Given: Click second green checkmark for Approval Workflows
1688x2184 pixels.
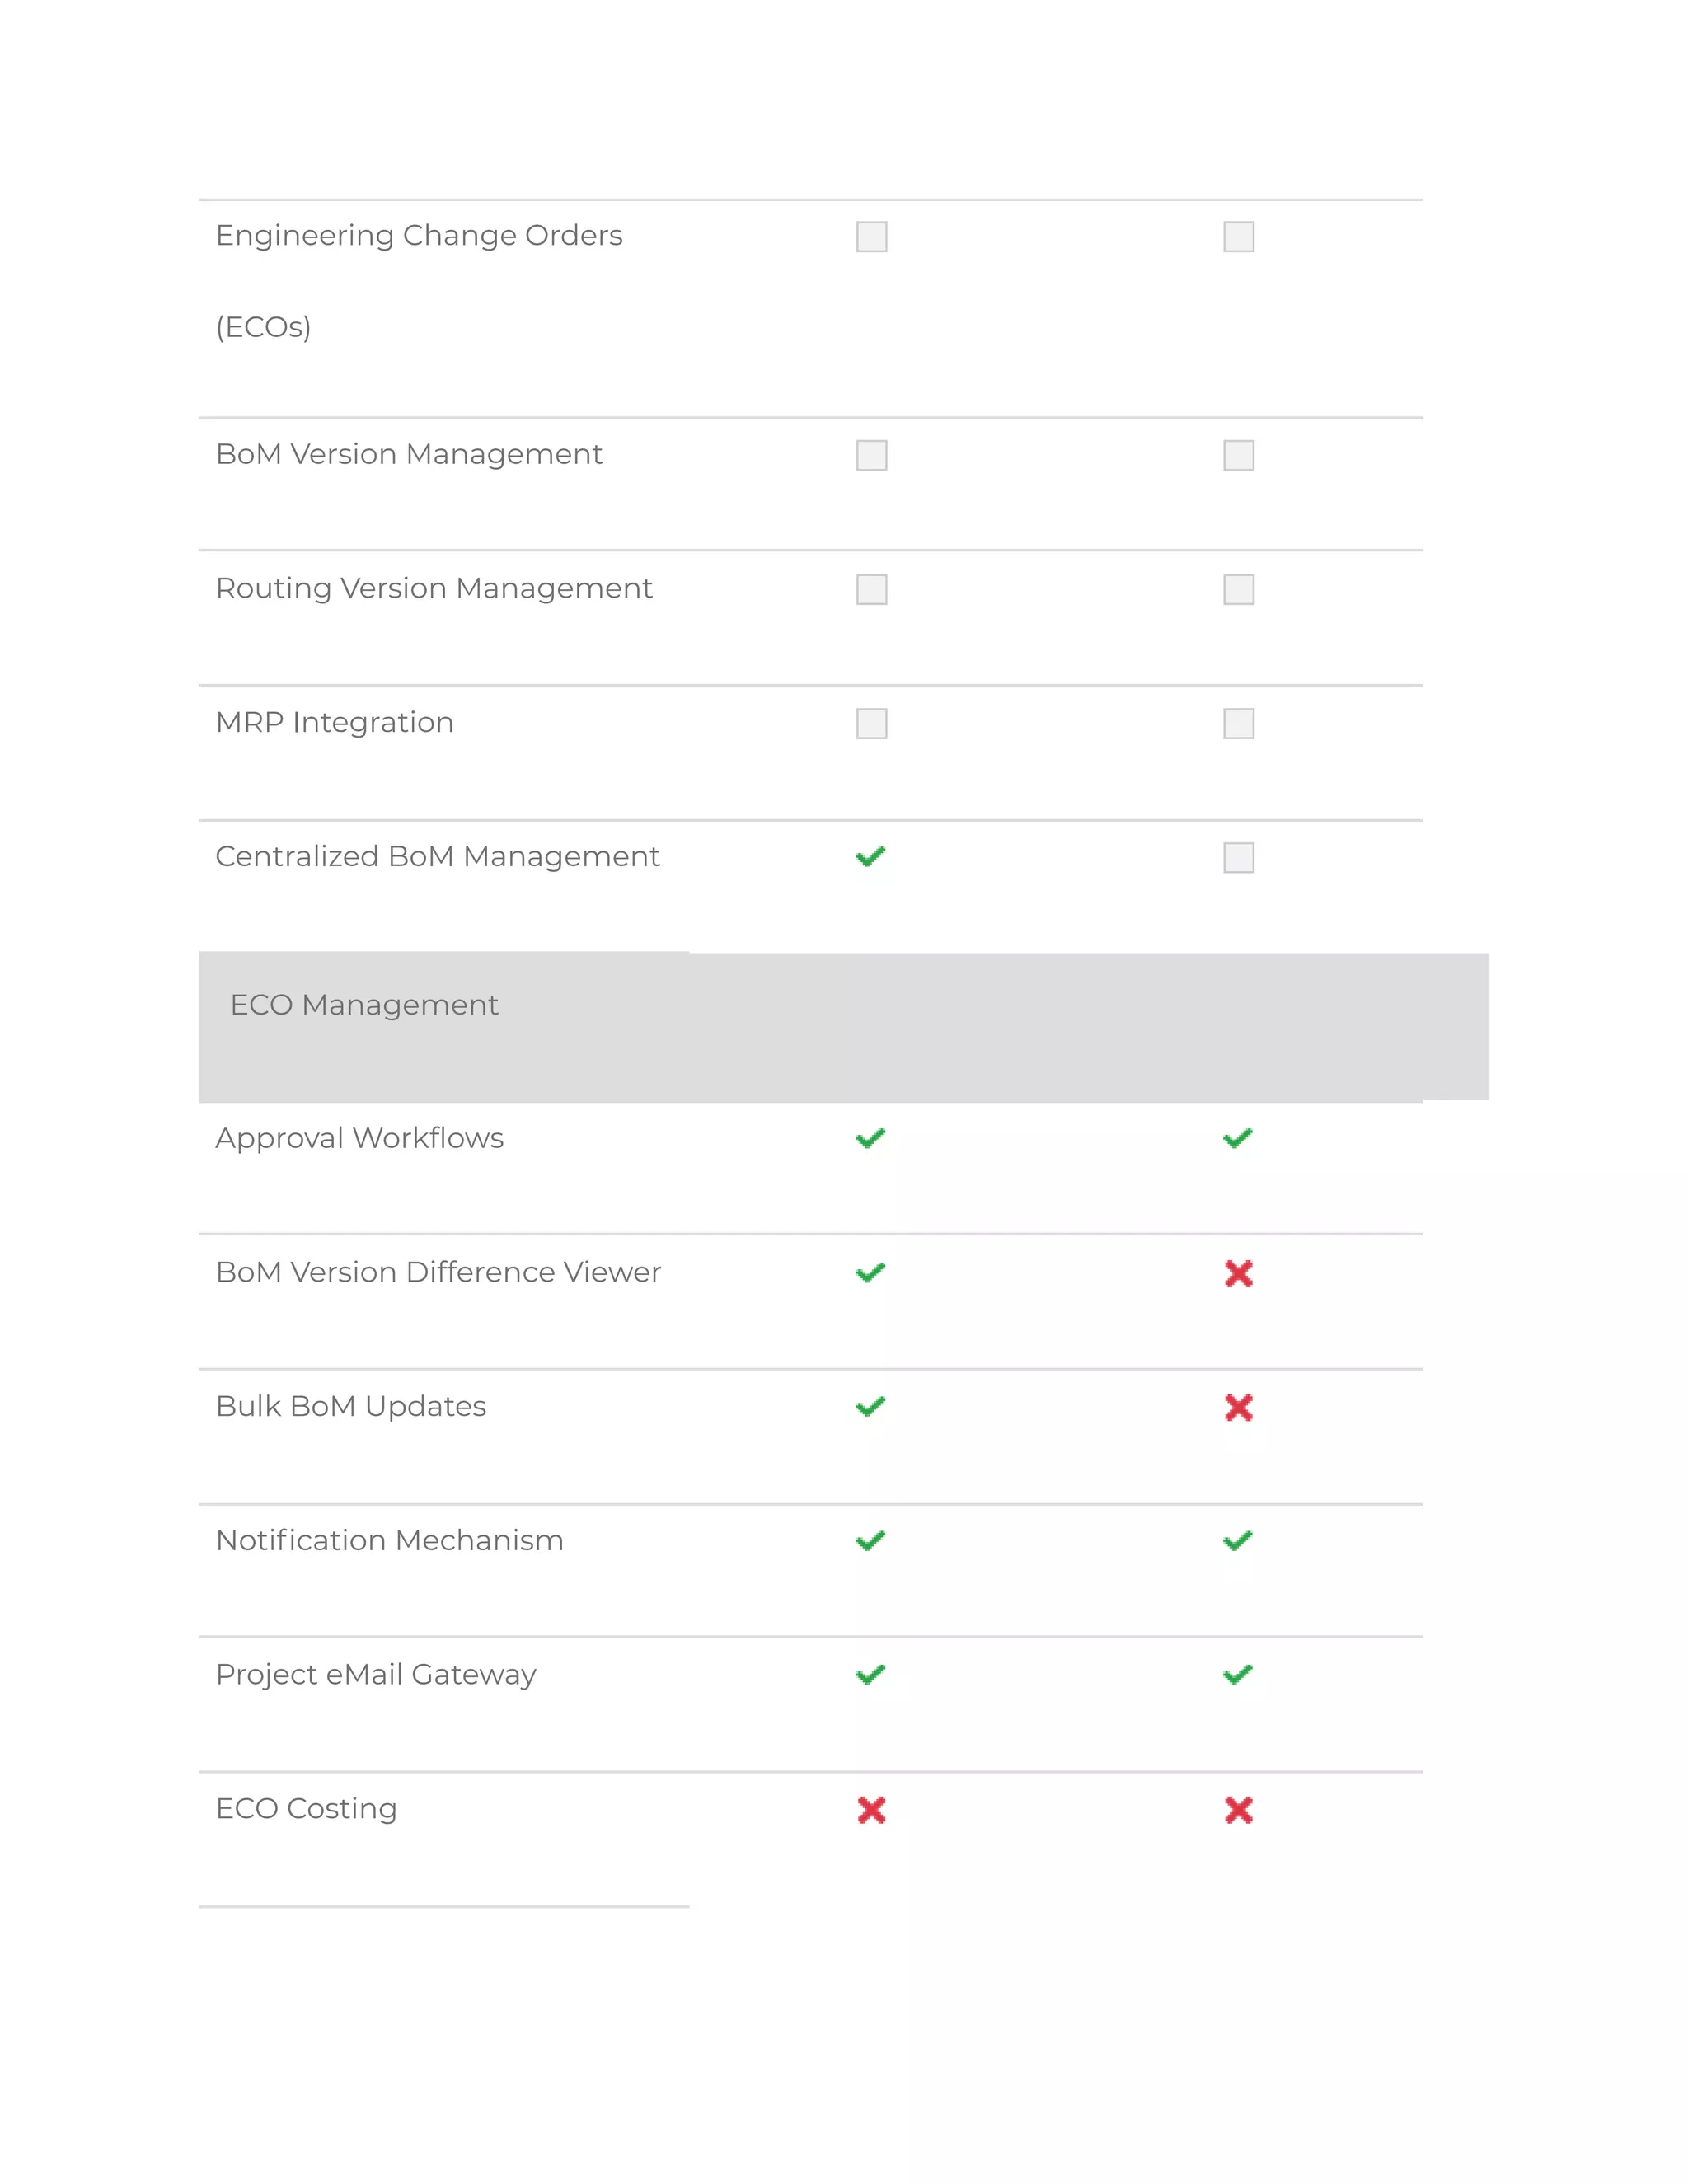Looking at the screenshot, I should (1238, 1139).
